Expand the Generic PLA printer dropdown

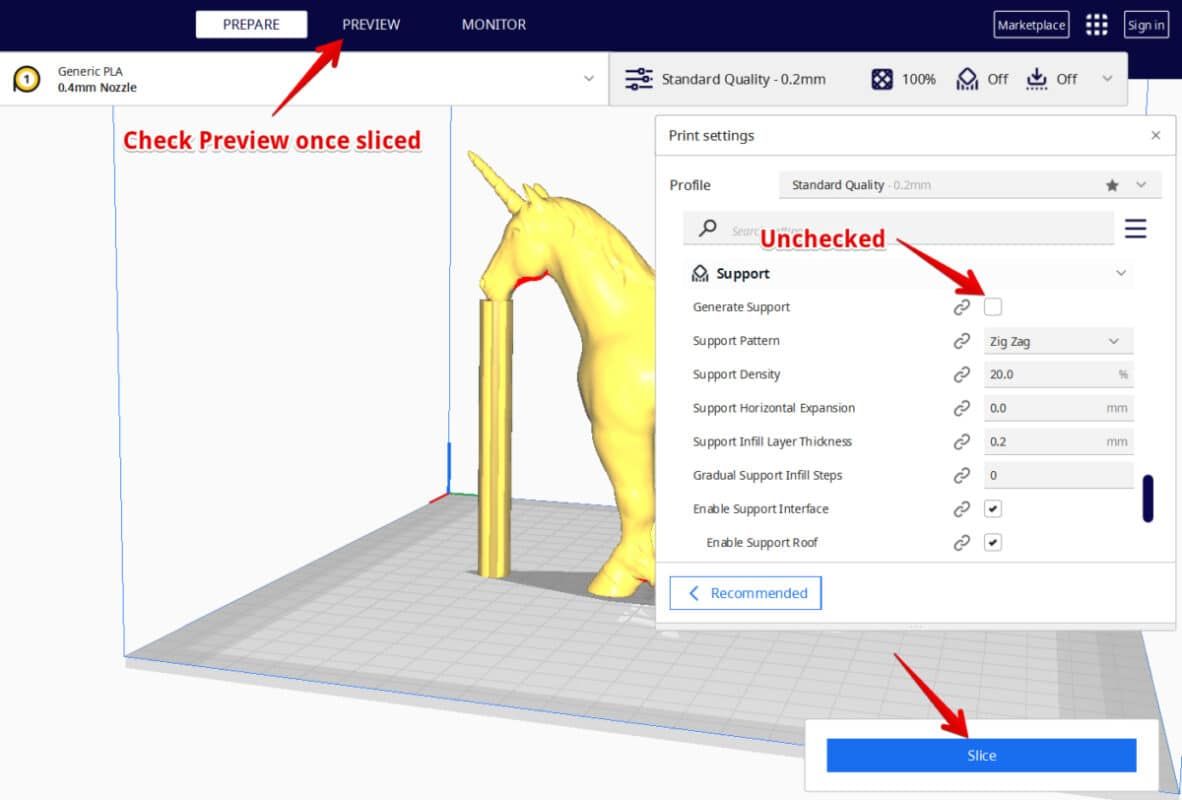click(590, 78)
